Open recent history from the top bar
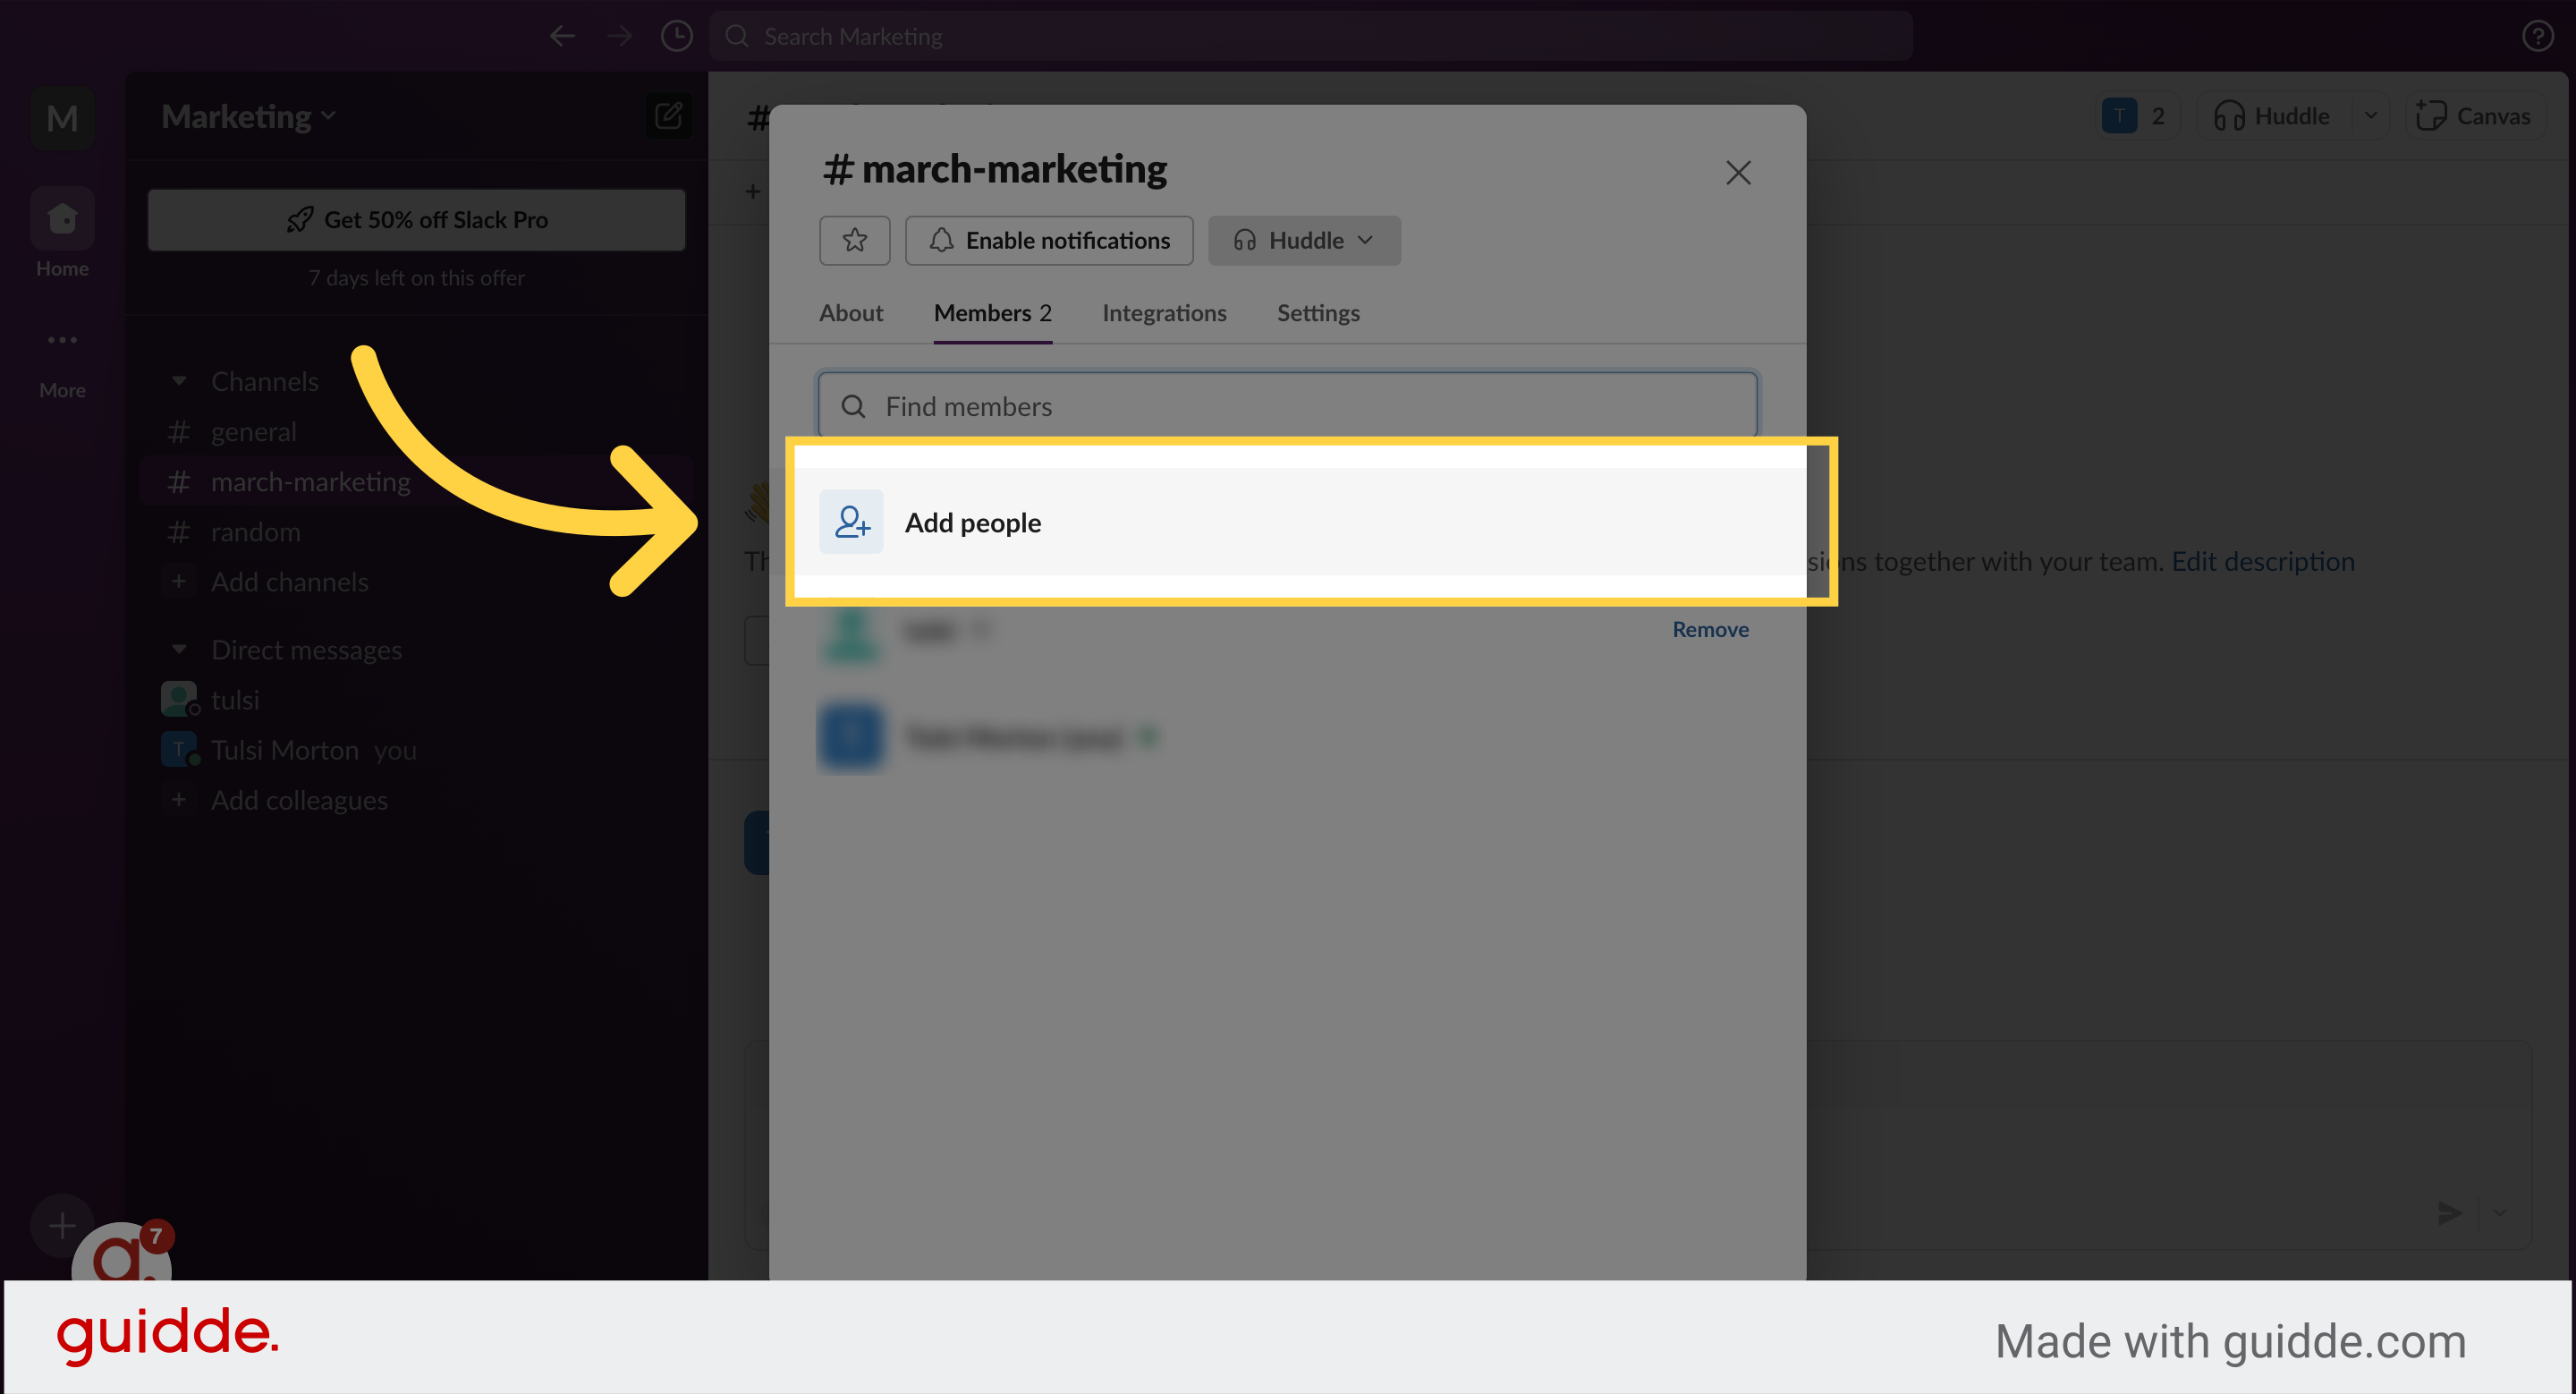 click(x=677, y=35)
